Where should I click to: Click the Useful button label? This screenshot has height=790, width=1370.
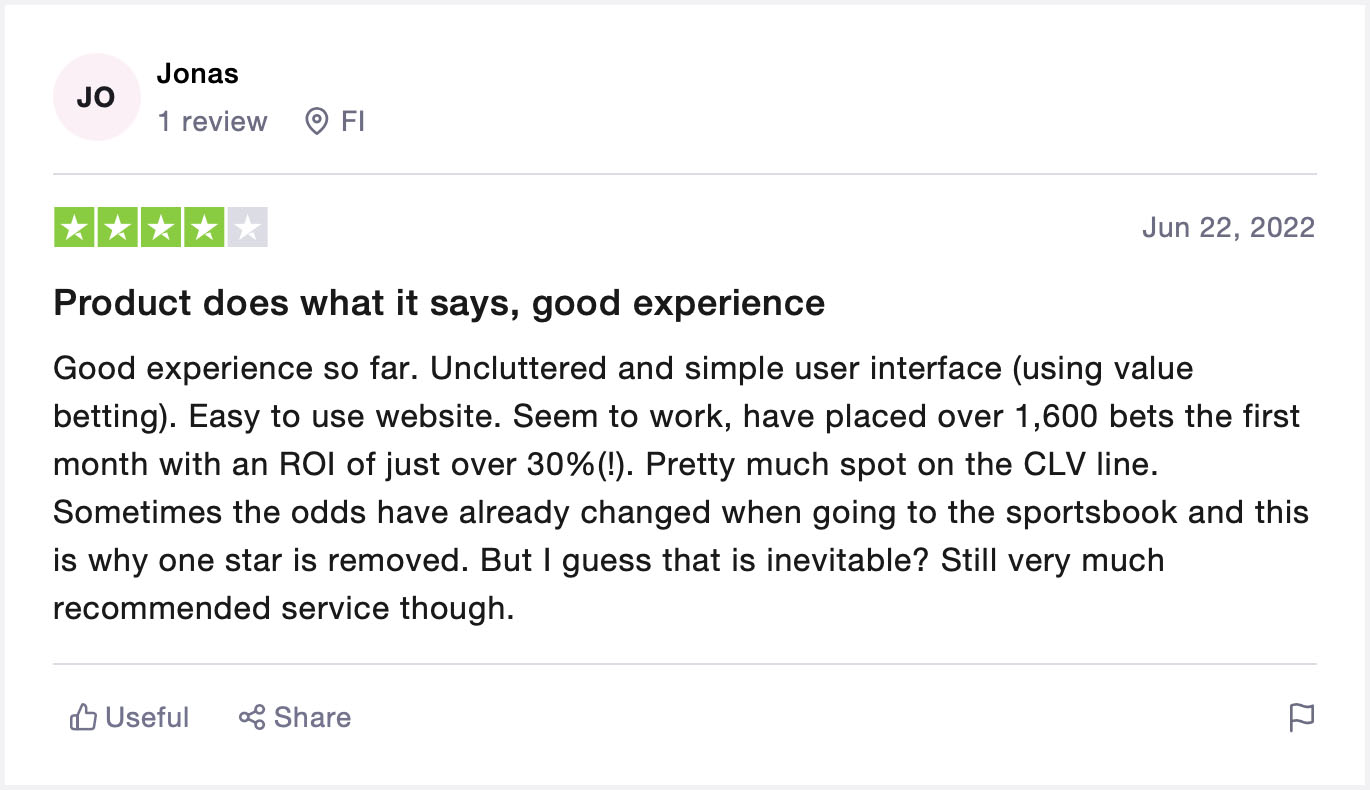[x=147, y=717]
